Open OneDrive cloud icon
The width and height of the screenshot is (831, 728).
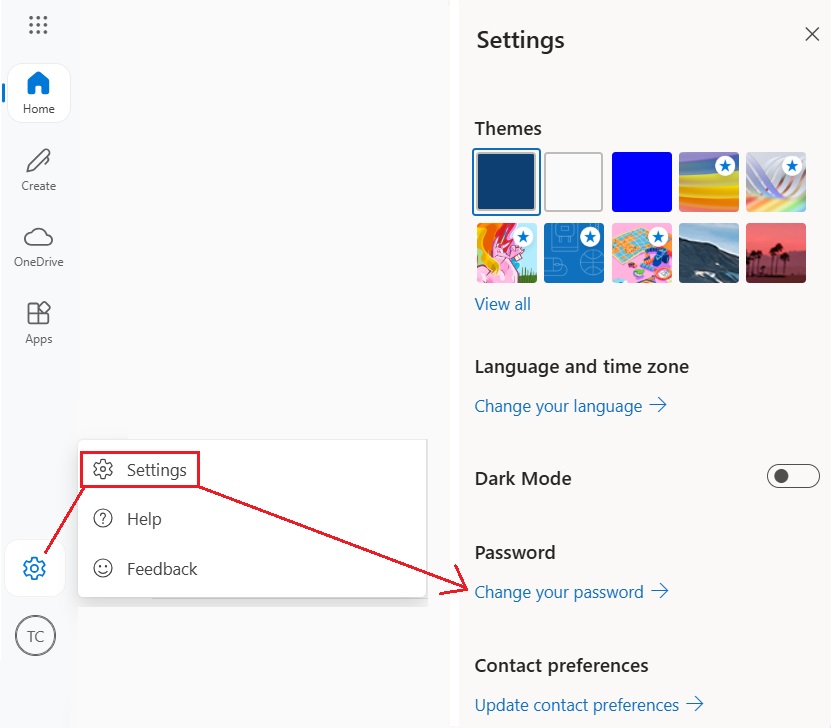point(39,246)
